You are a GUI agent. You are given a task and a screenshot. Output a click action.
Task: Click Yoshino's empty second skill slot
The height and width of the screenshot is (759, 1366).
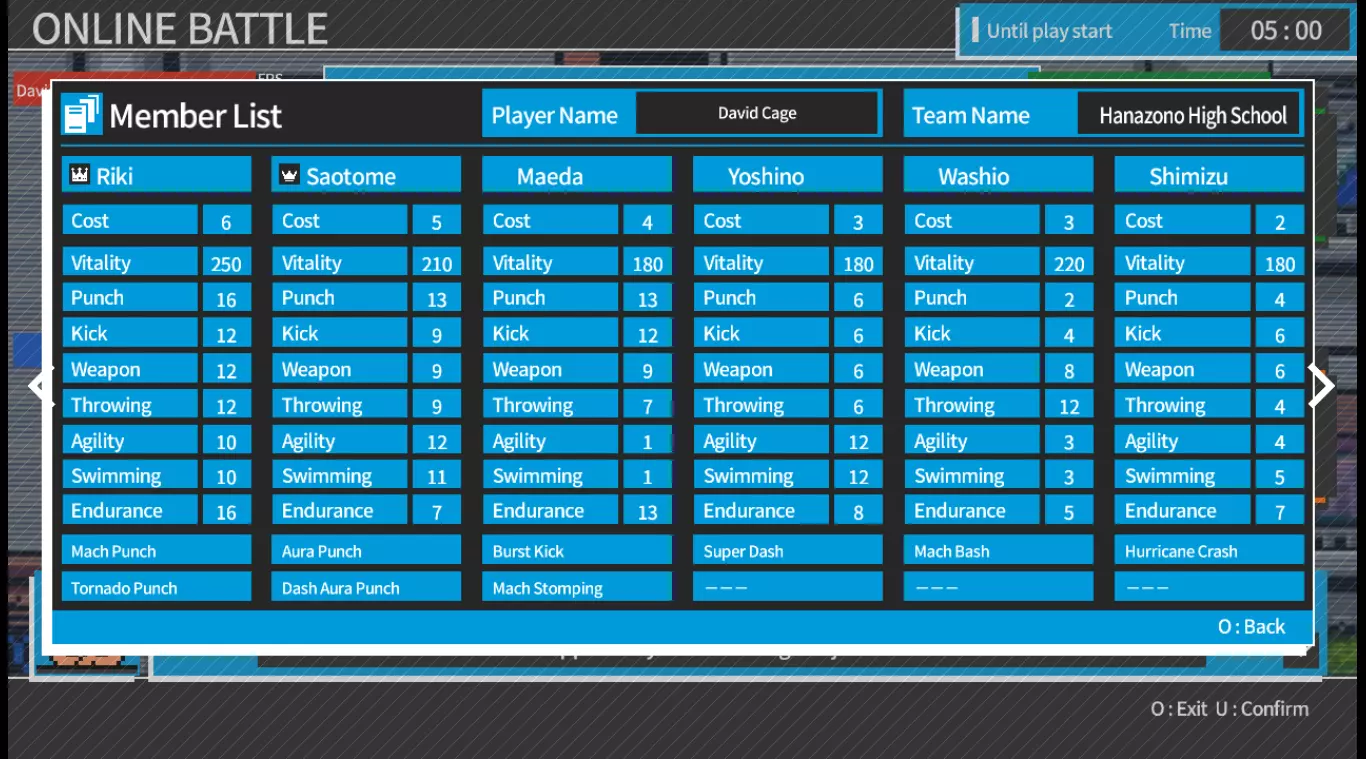tap(788, 587)
